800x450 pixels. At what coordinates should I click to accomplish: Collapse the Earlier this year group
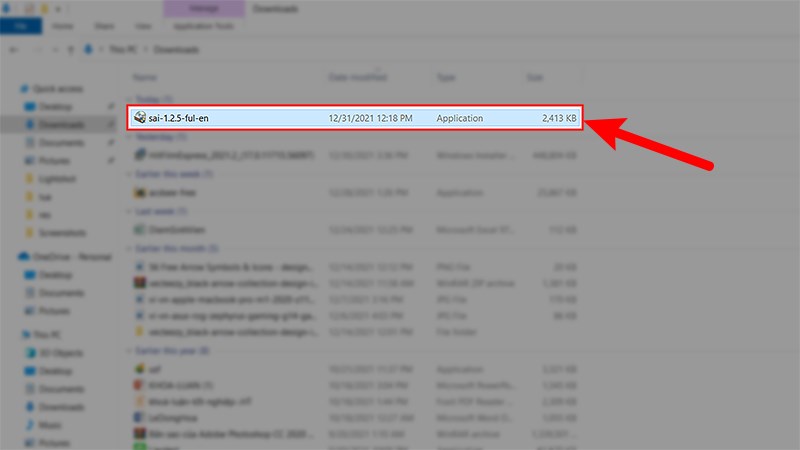129,351
